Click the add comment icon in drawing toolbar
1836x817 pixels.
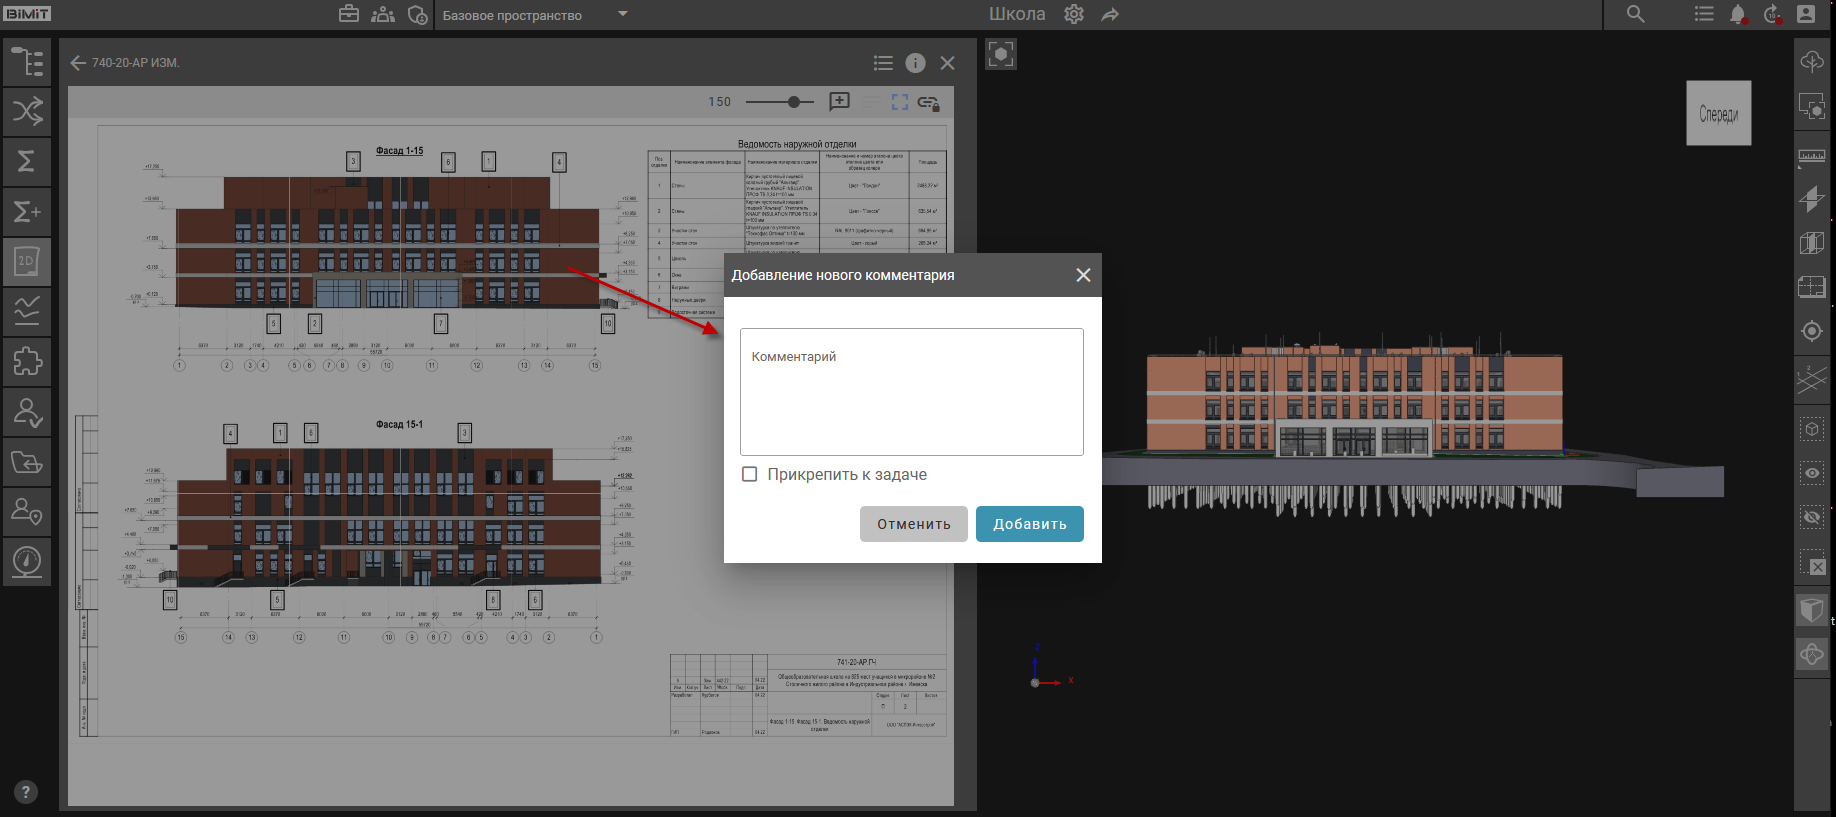[839, 102]
